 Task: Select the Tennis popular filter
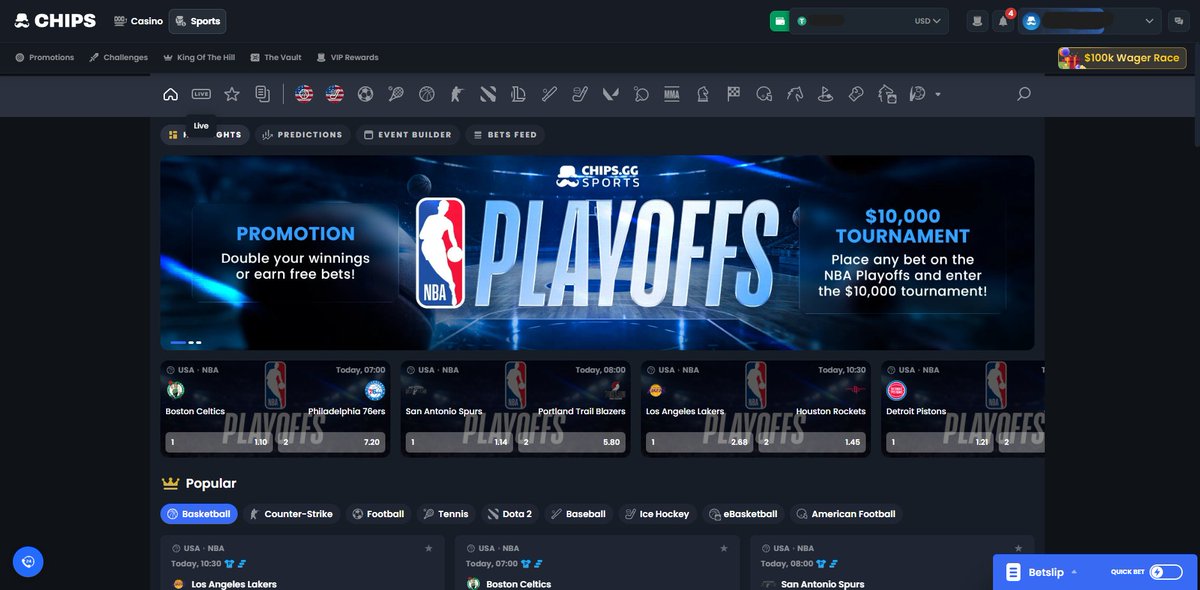tap(446, 514)
